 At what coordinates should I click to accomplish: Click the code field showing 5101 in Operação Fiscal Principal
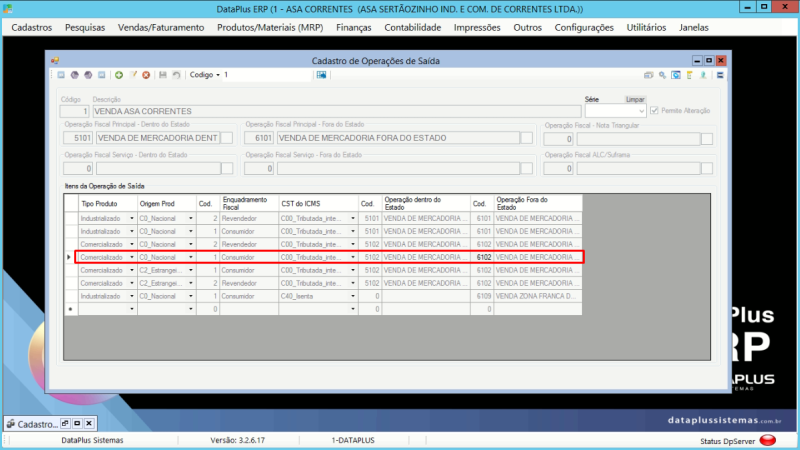click(x=78, y=138)
